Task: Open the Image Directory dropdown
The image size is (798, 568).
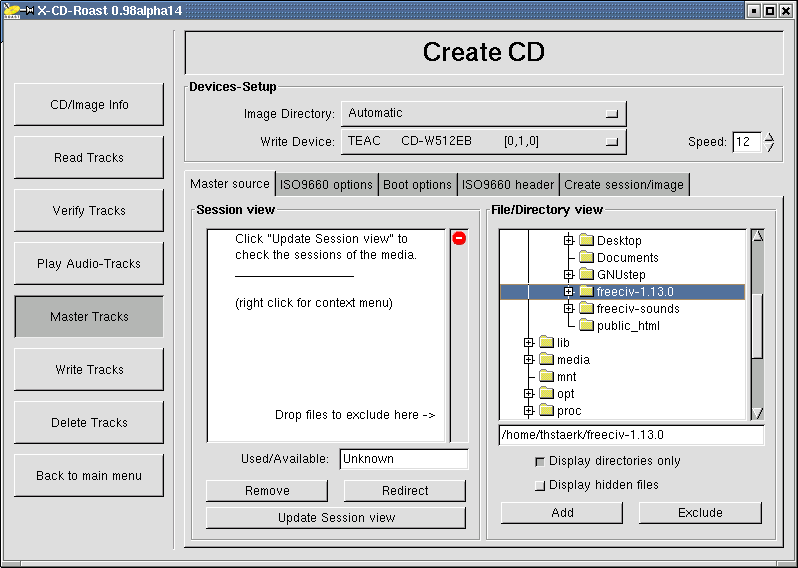Action: 483,113
